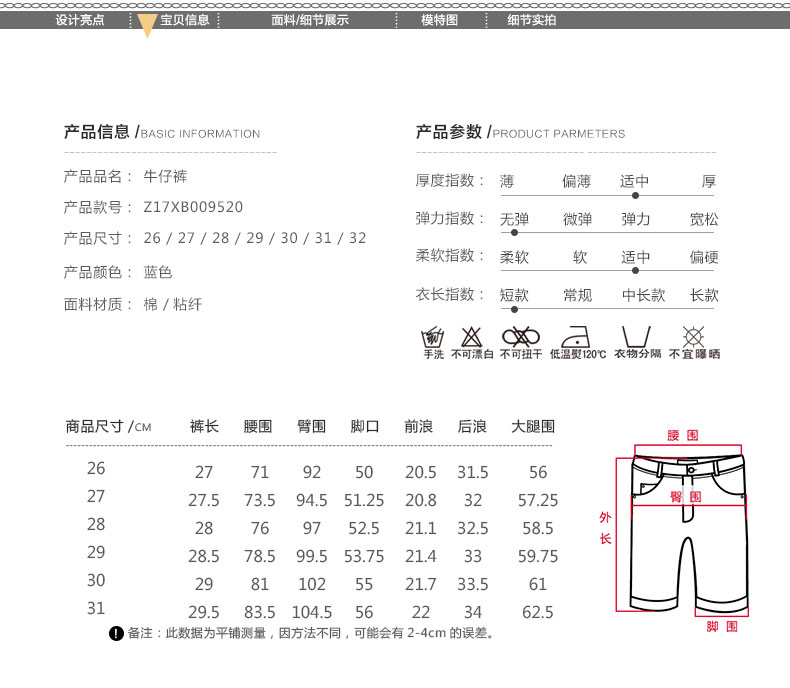Open the 模特图 tab
Screen dimensions: 790x688
[439, 20]
